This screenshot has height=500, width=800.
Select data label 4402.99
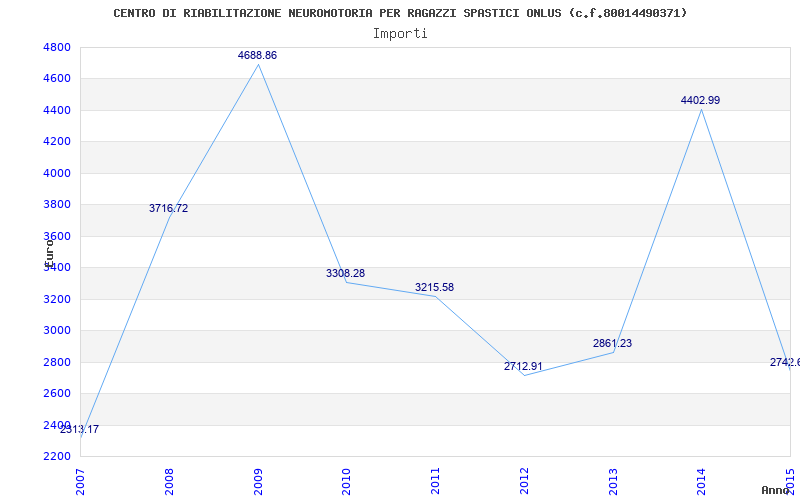700,100
